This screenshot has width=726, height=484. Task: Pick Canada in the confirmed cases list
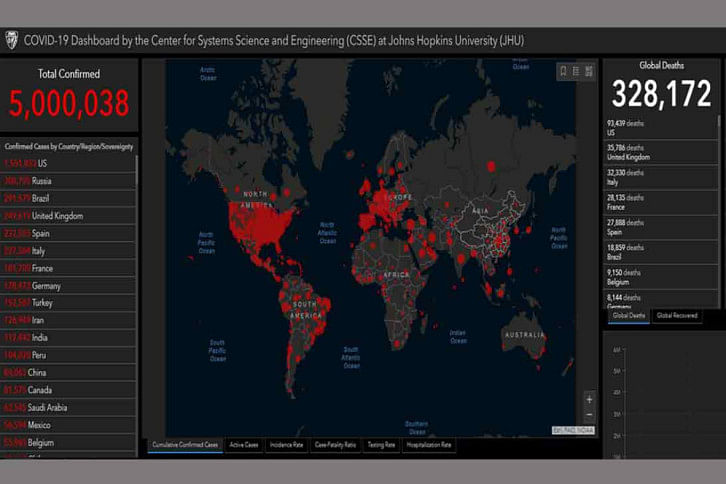(68, 390)
